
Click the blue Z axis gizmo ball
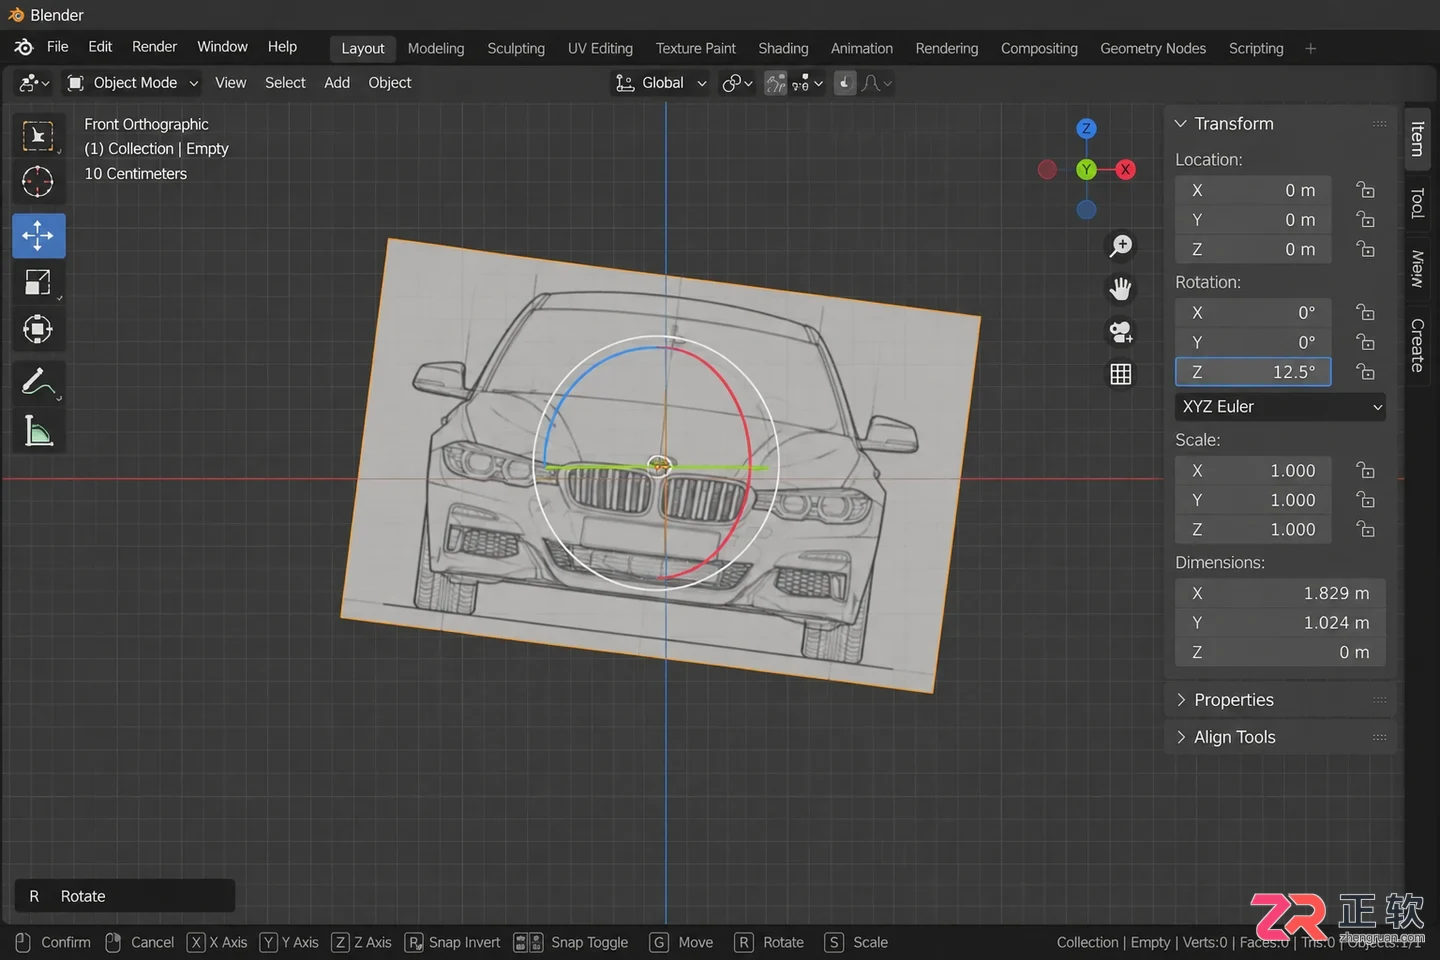[1086, 129]
